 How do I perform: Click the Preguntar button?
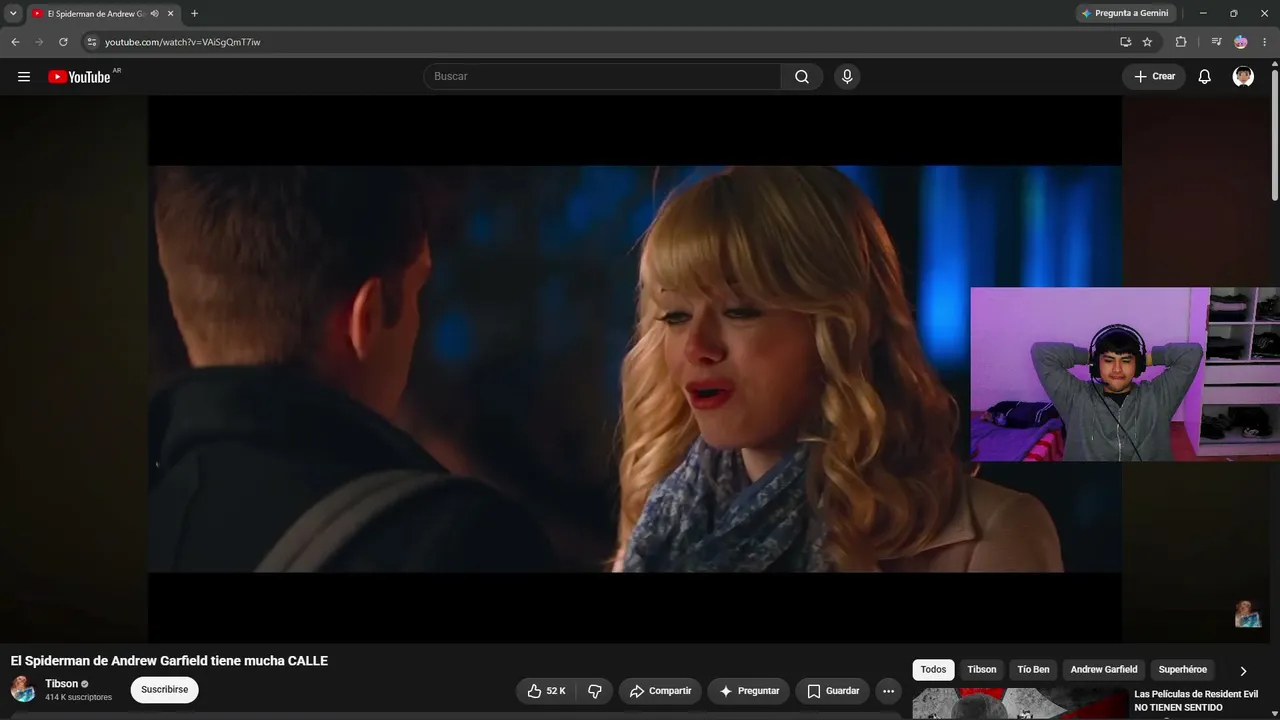[x=749, y=691]
